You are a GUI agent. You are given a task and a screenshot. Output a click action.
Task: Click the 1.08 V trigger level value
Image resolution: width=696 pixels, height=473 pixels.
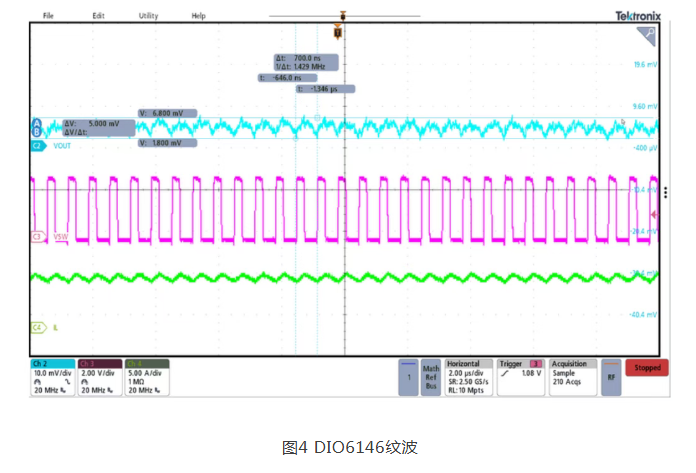[x=531, y=374]
